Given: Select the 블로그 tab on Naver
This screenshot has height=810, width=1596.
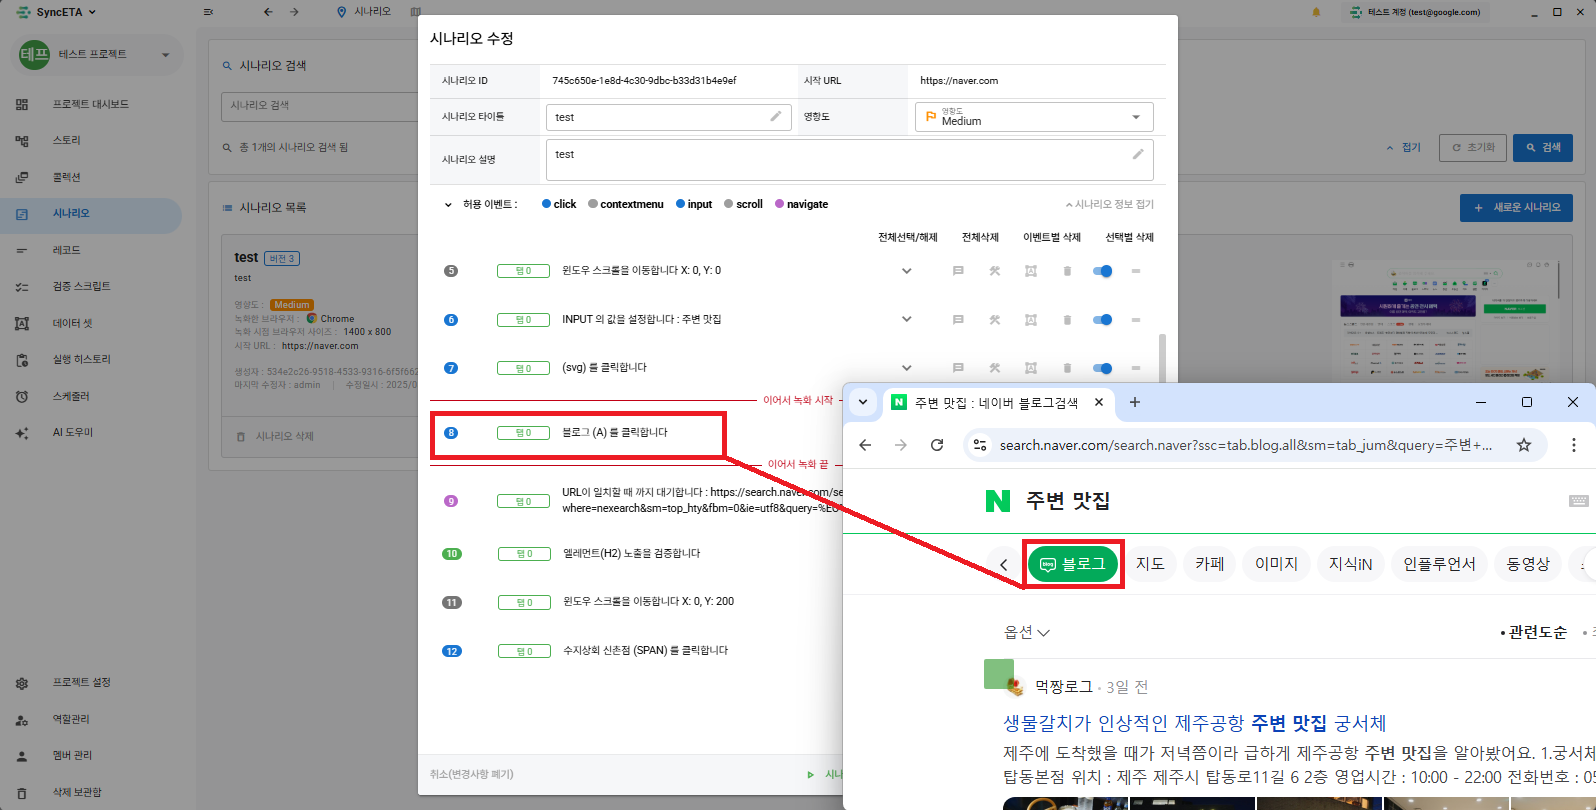Looking at the screenshot, I should 1073,564.
